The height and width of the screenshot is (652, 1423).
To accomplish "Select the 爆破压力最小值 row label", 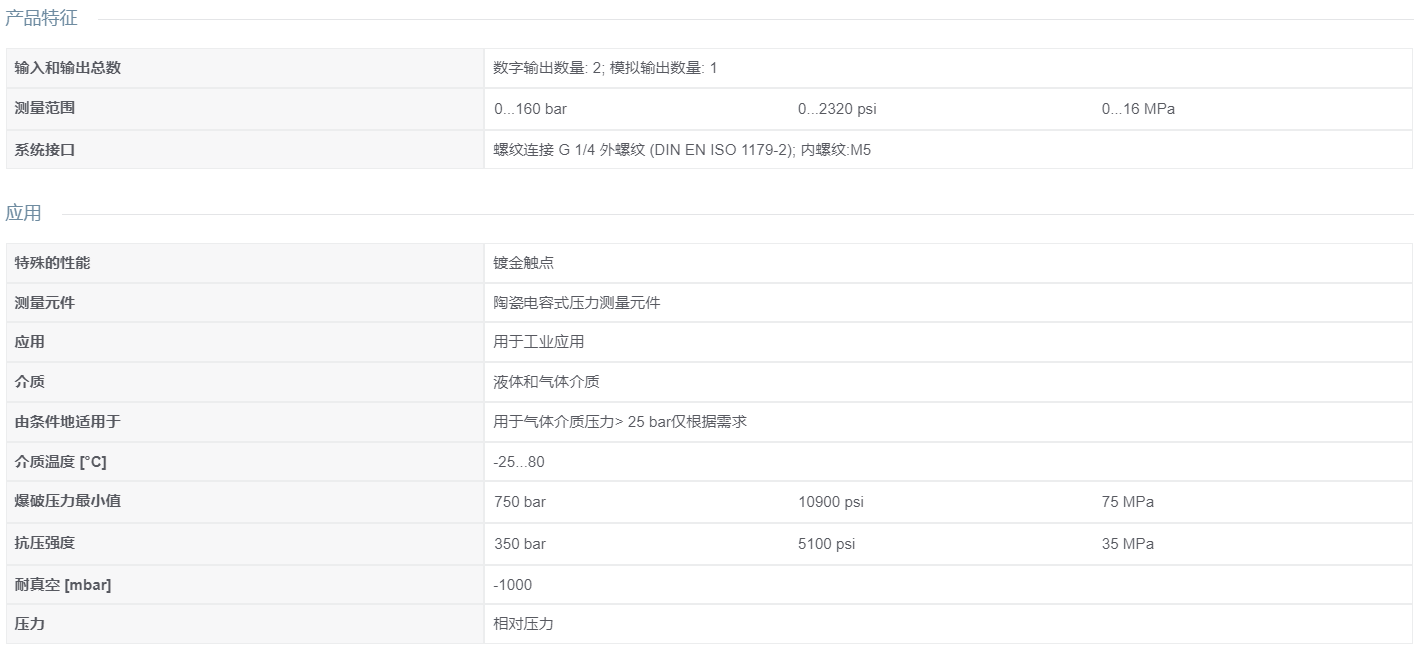I will (67, 501).
